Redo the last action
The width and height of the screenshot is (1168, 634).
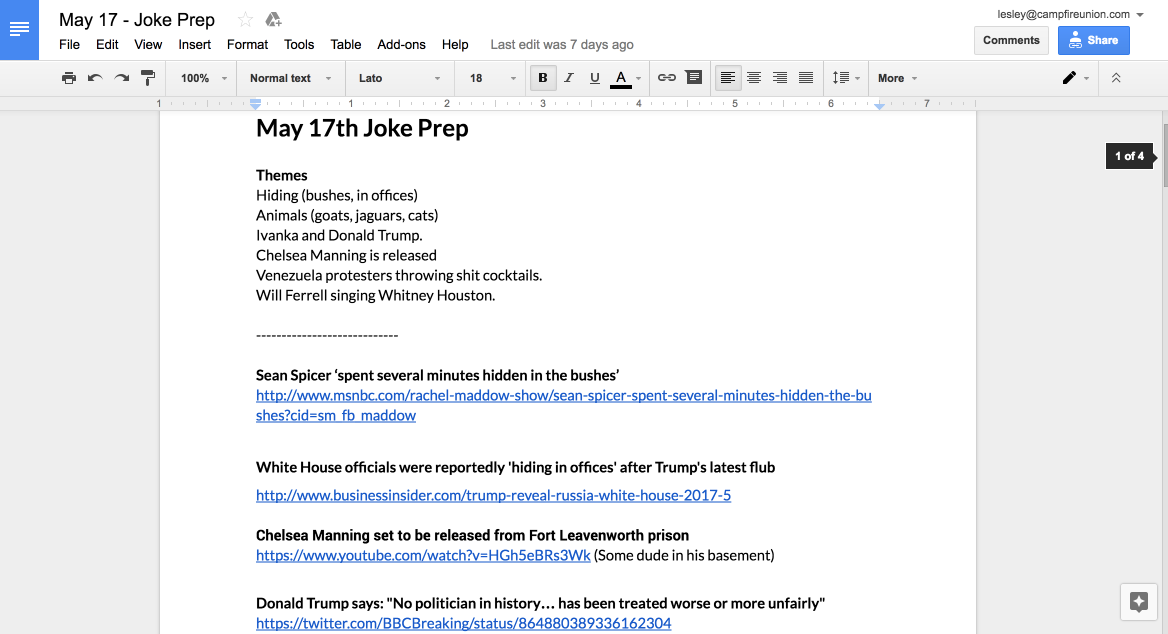click(121, 78)
